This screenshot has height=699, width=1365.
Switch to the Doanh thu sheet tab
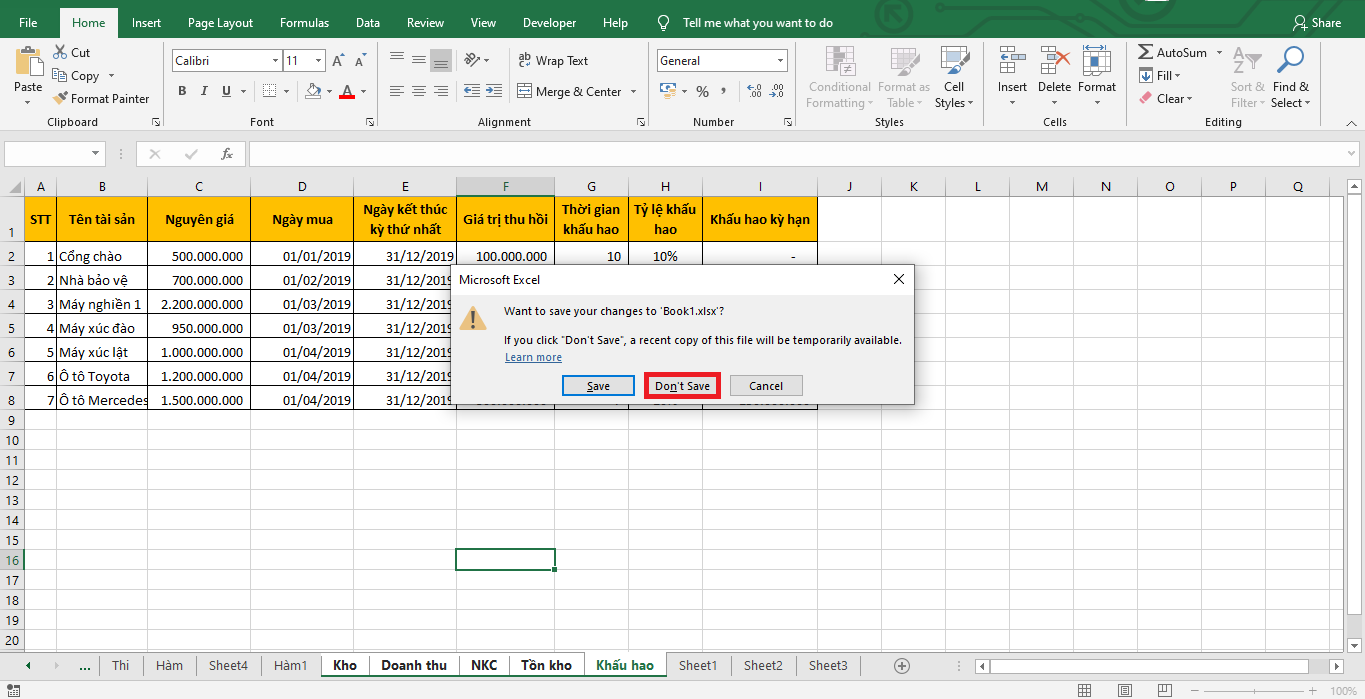[x=414, y=666]
